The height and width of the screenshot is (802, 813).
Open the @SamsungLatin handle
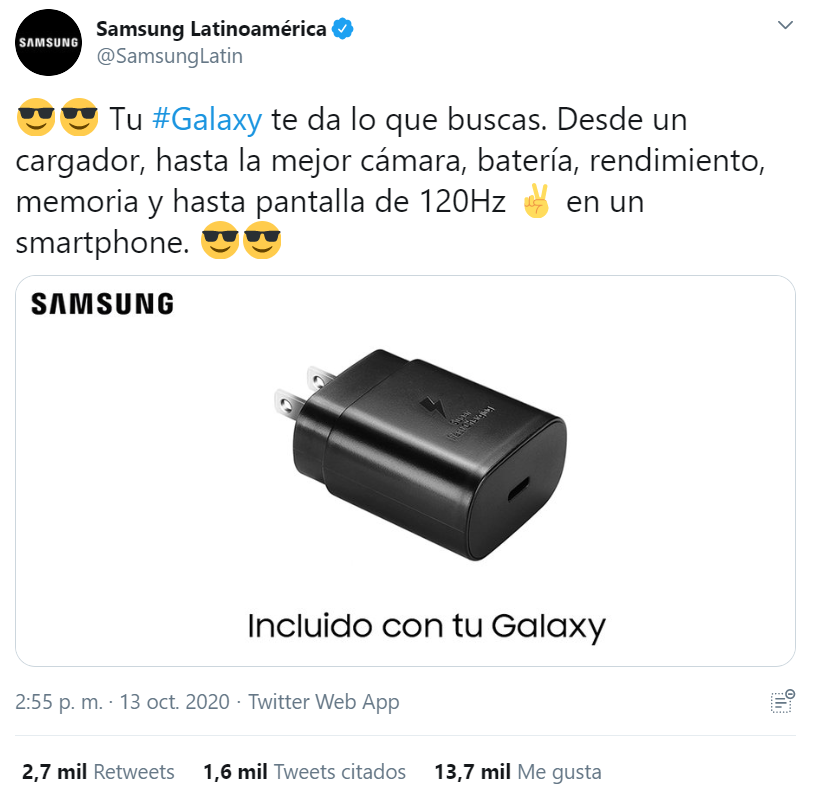pyautogui.click(x=170, y=56)
